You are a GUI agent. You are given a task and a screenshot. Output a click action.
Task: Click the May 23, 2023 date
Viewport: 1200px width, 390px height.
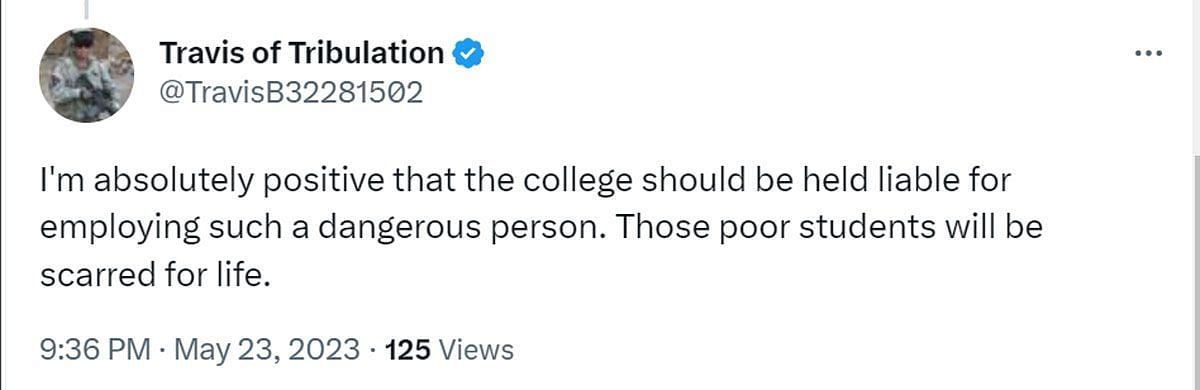point(267,350)
